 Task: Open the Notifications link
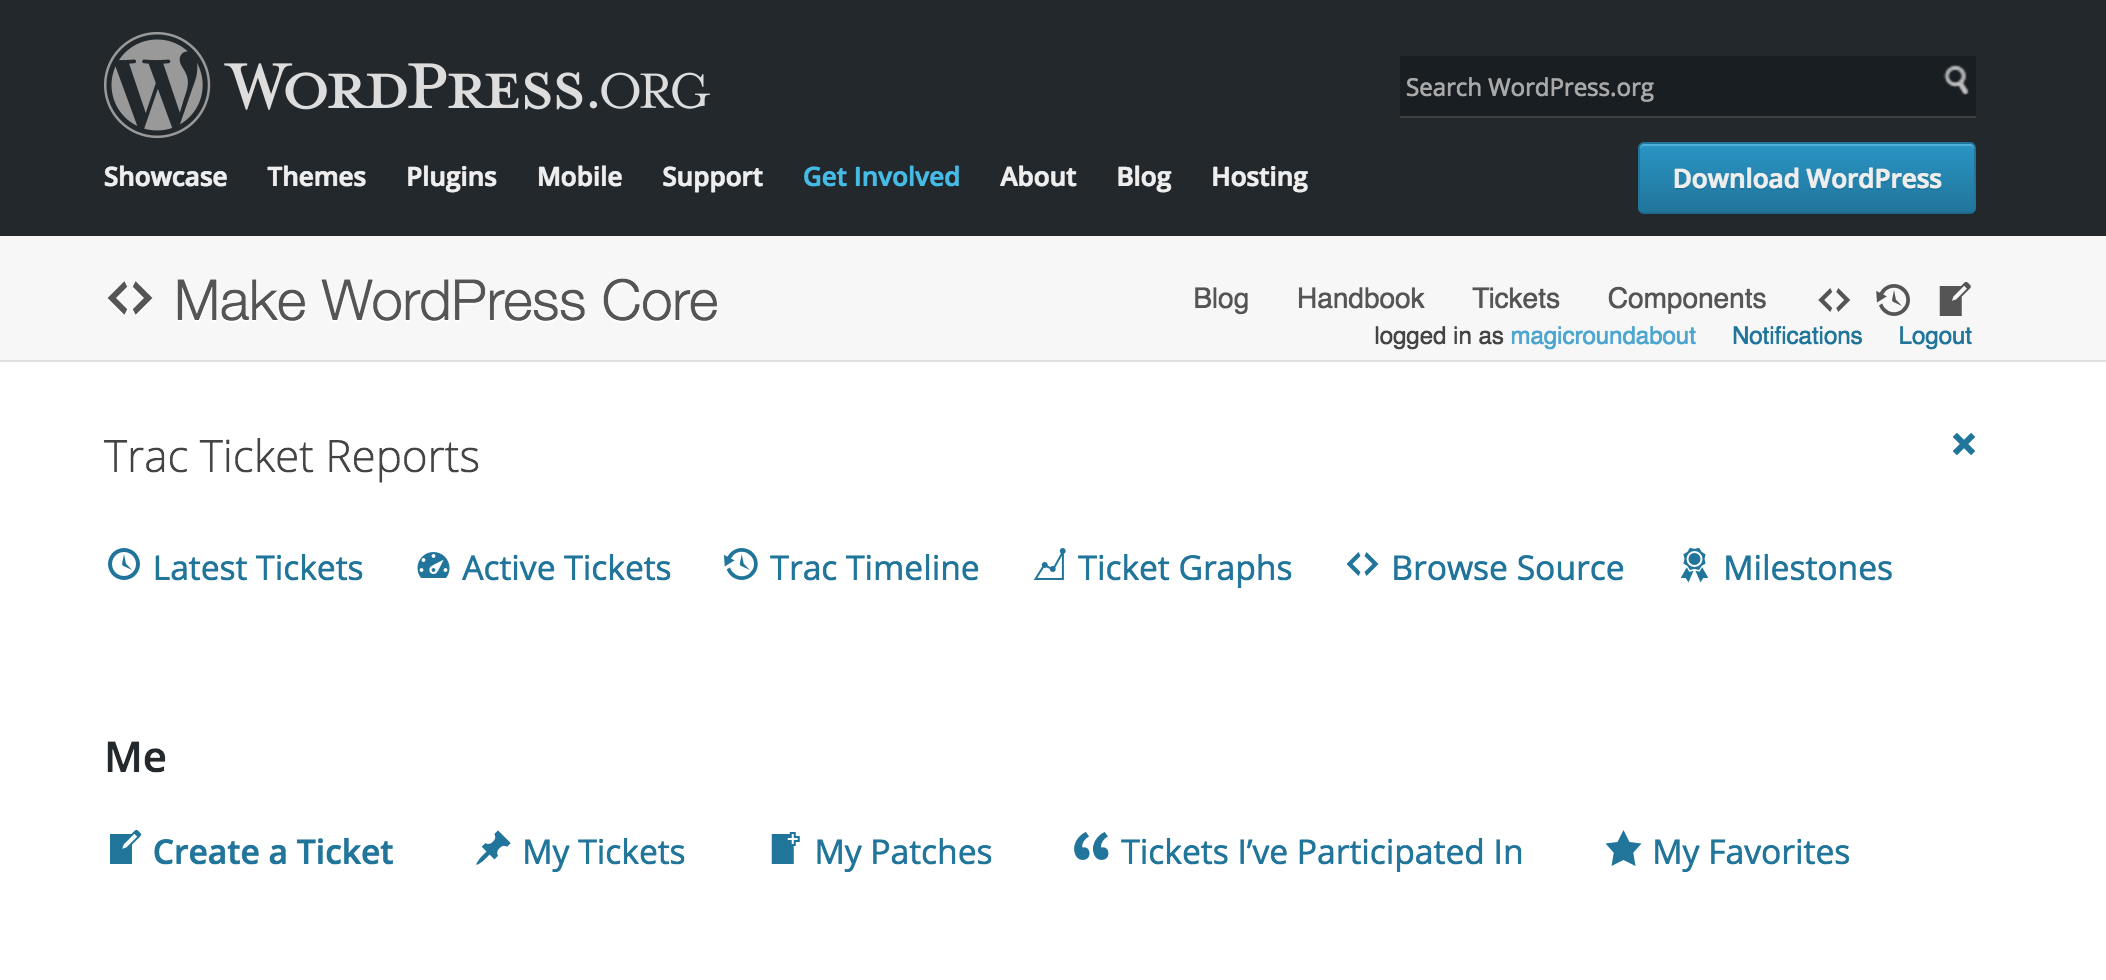click(1797, 336)
